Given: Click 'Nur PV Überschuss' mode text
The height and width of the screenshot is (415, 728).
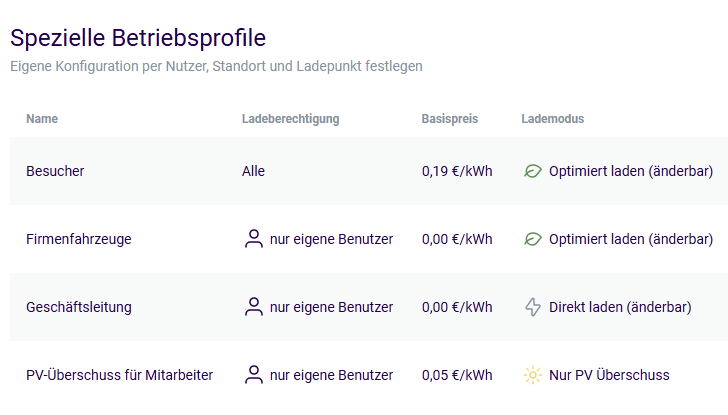Looking at the screenshot, I should (609, 375).
